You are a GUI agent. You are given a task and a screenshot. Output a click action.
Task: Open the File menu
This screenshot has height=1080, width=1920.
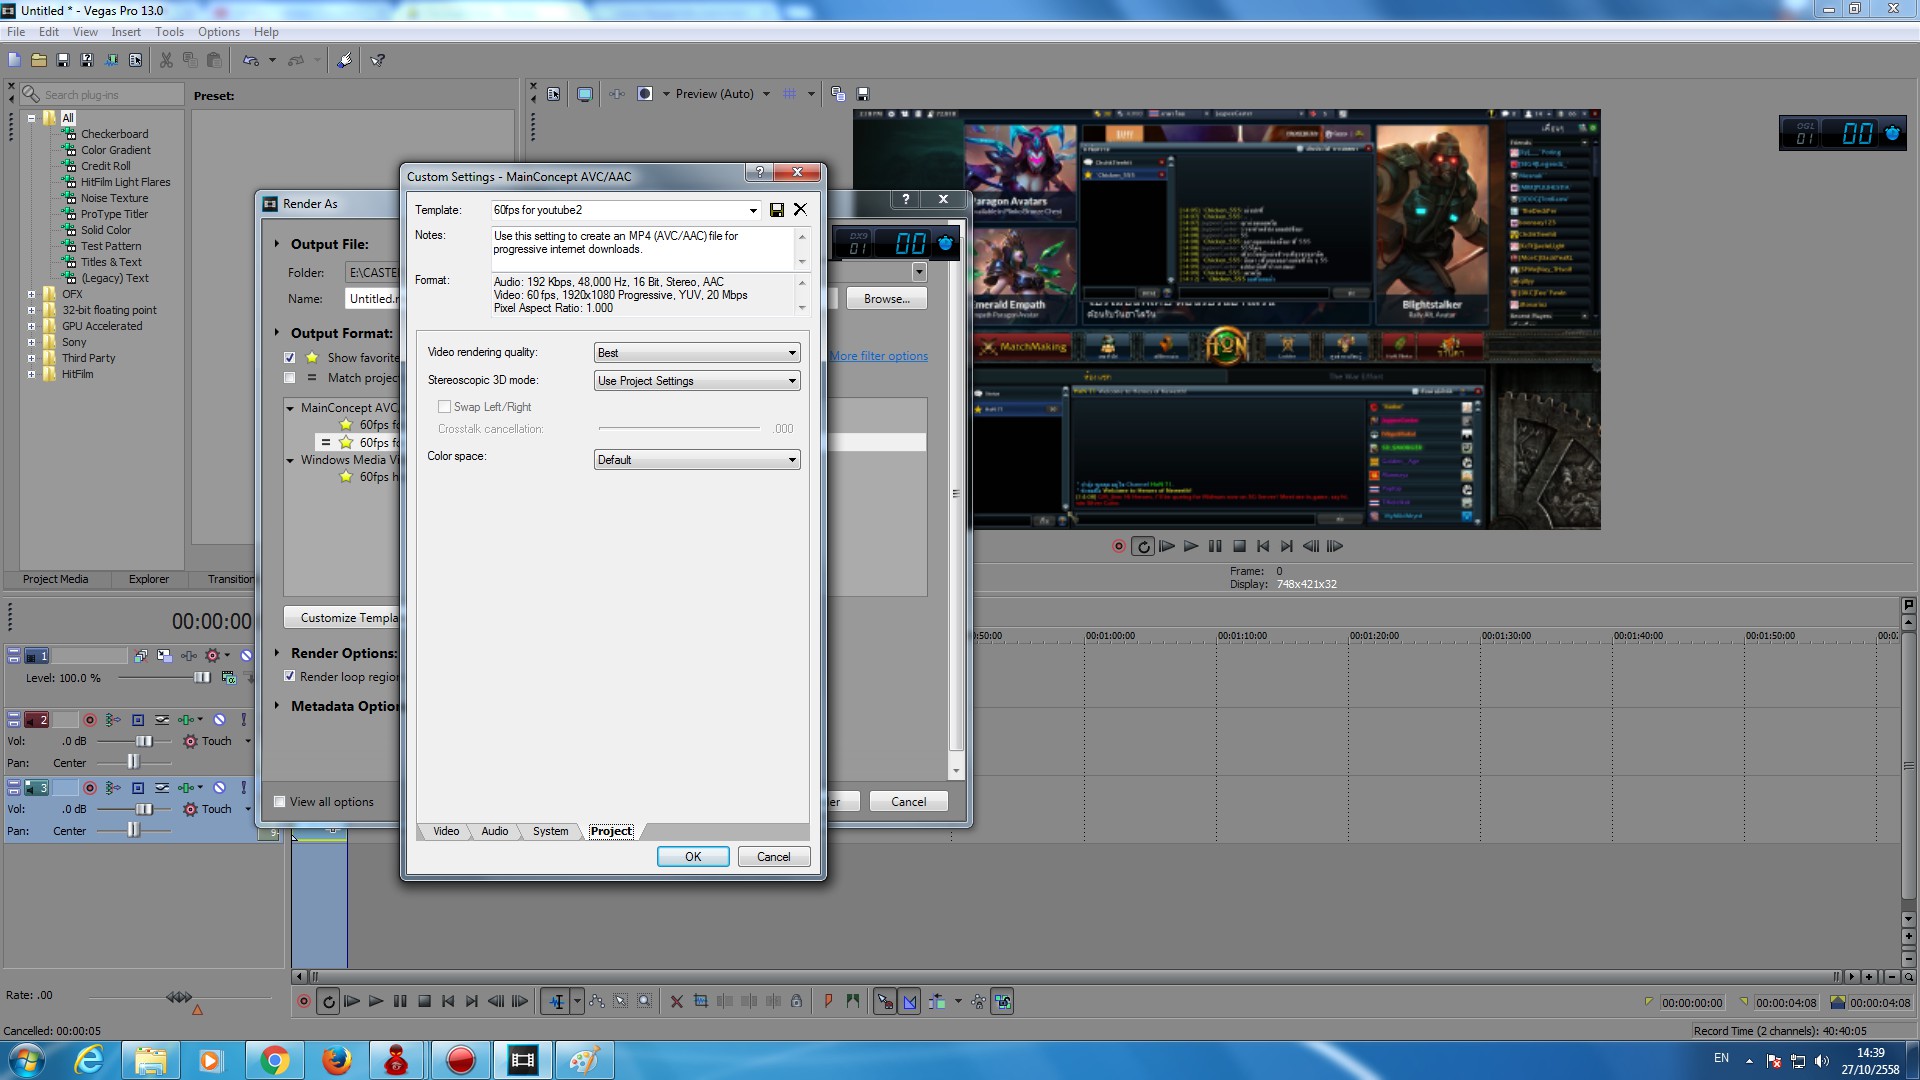[16, 32]
